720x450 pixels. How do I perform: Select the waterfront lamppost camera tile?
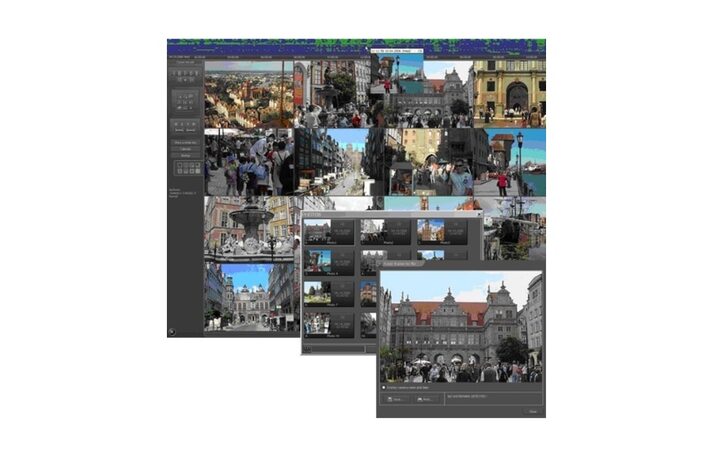510,162
